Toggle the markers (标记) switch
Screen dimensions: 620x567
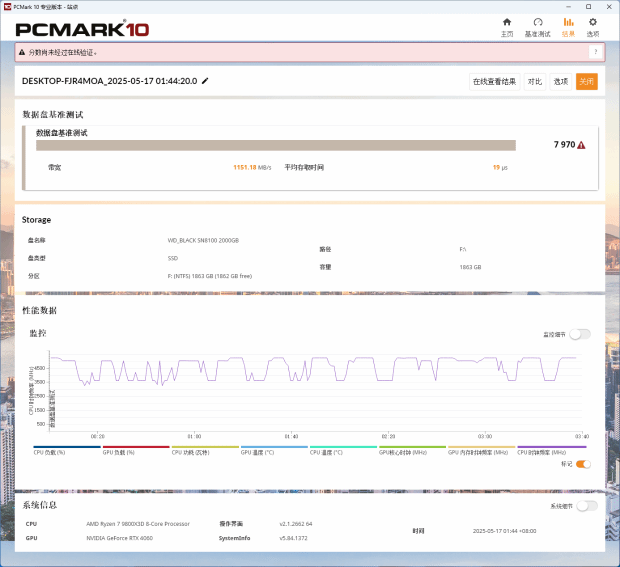(x=583, y=464)
